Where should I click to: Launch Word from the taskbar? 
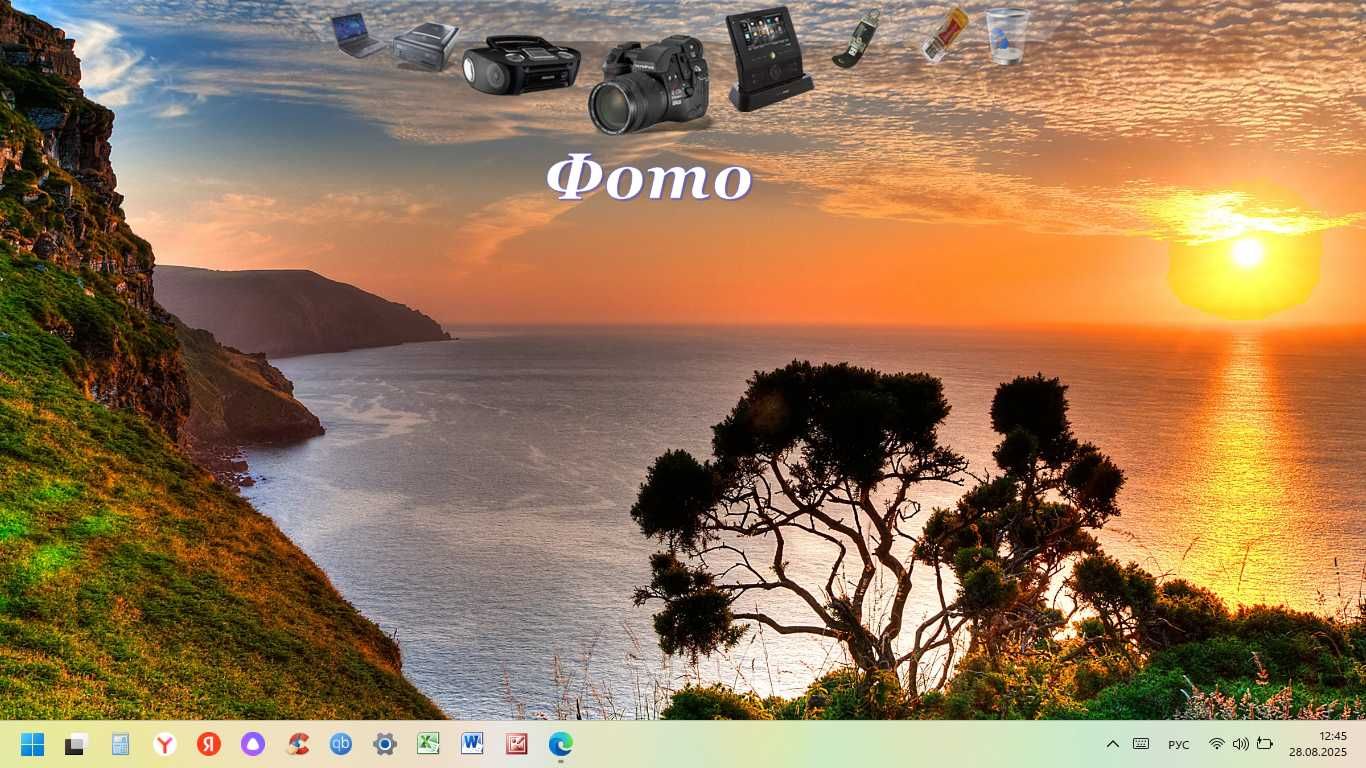[x=472, y=744]
